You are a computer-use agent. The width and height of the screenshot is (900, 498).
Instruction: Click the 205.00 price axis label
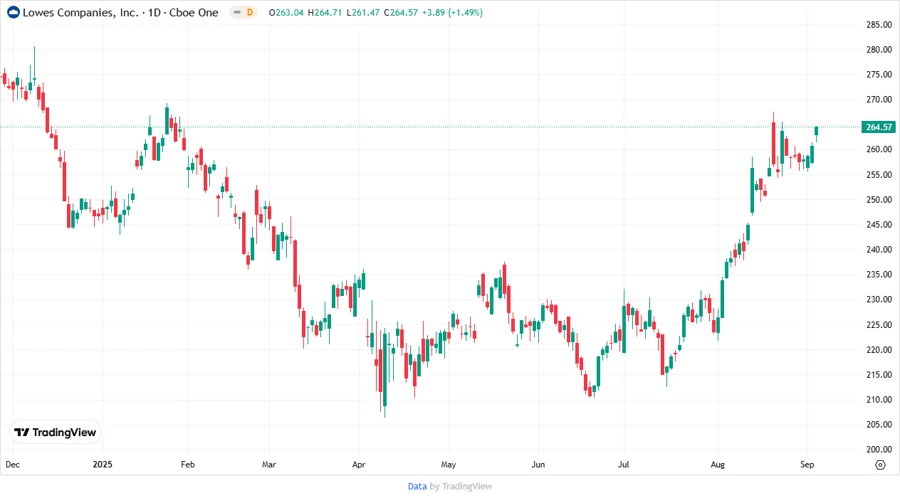click(879, 425)
